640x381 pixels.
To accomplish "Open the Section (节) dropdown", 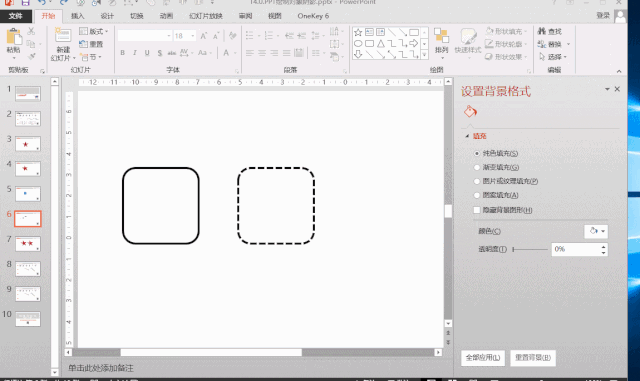I will point(91,57).
